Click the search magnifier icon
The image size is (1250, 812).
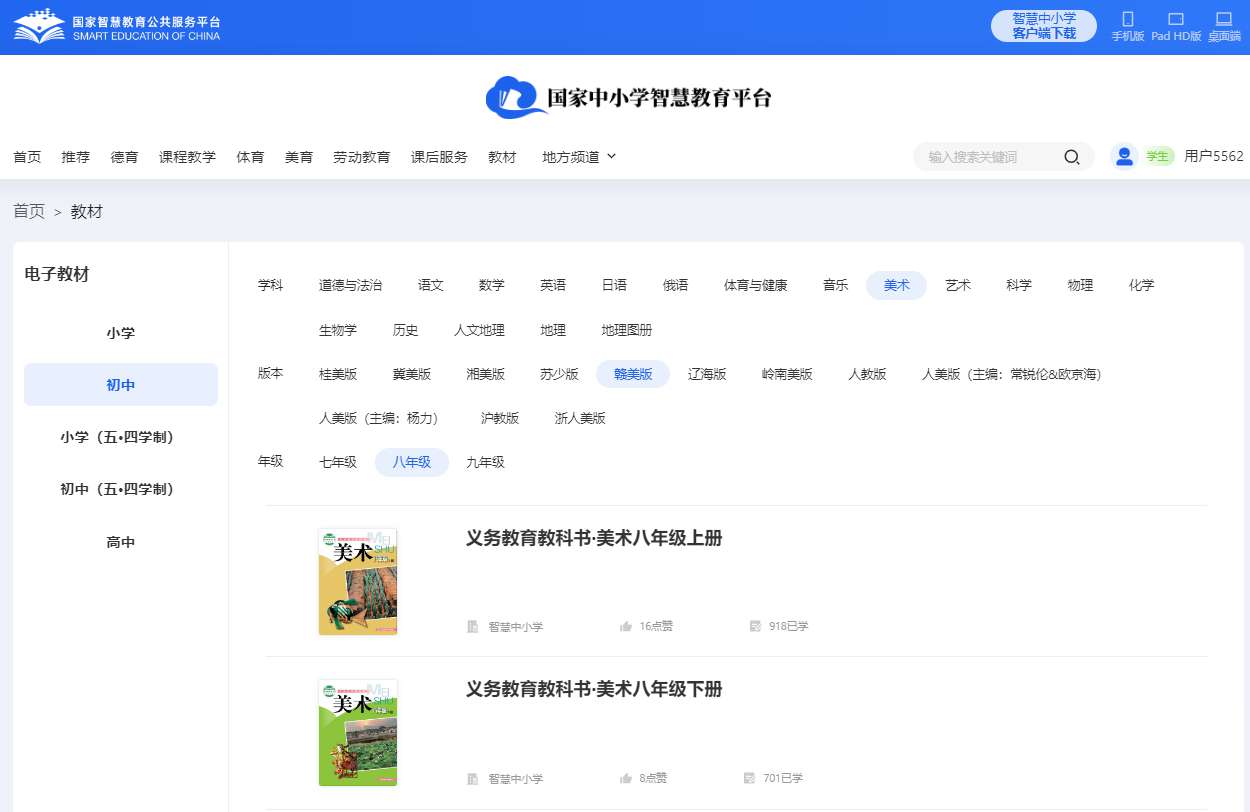[1072, 157]
